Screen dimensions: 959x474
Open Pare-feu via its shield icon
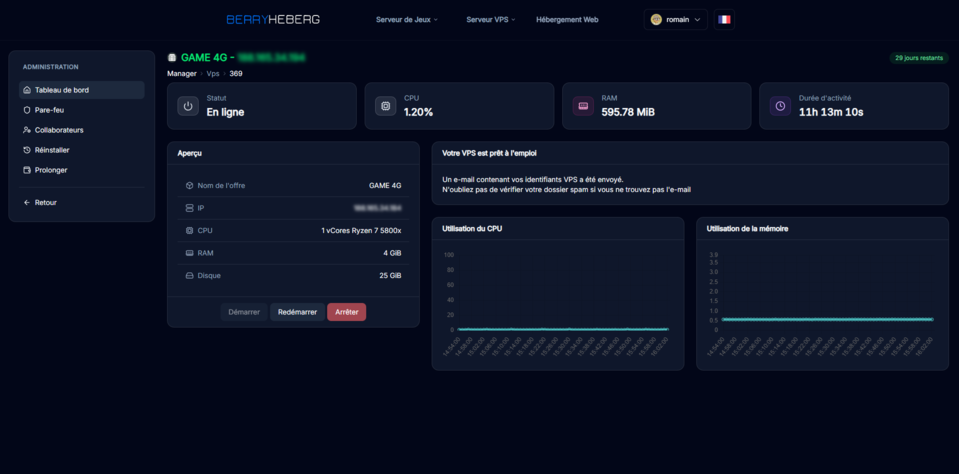click(26, 110)
